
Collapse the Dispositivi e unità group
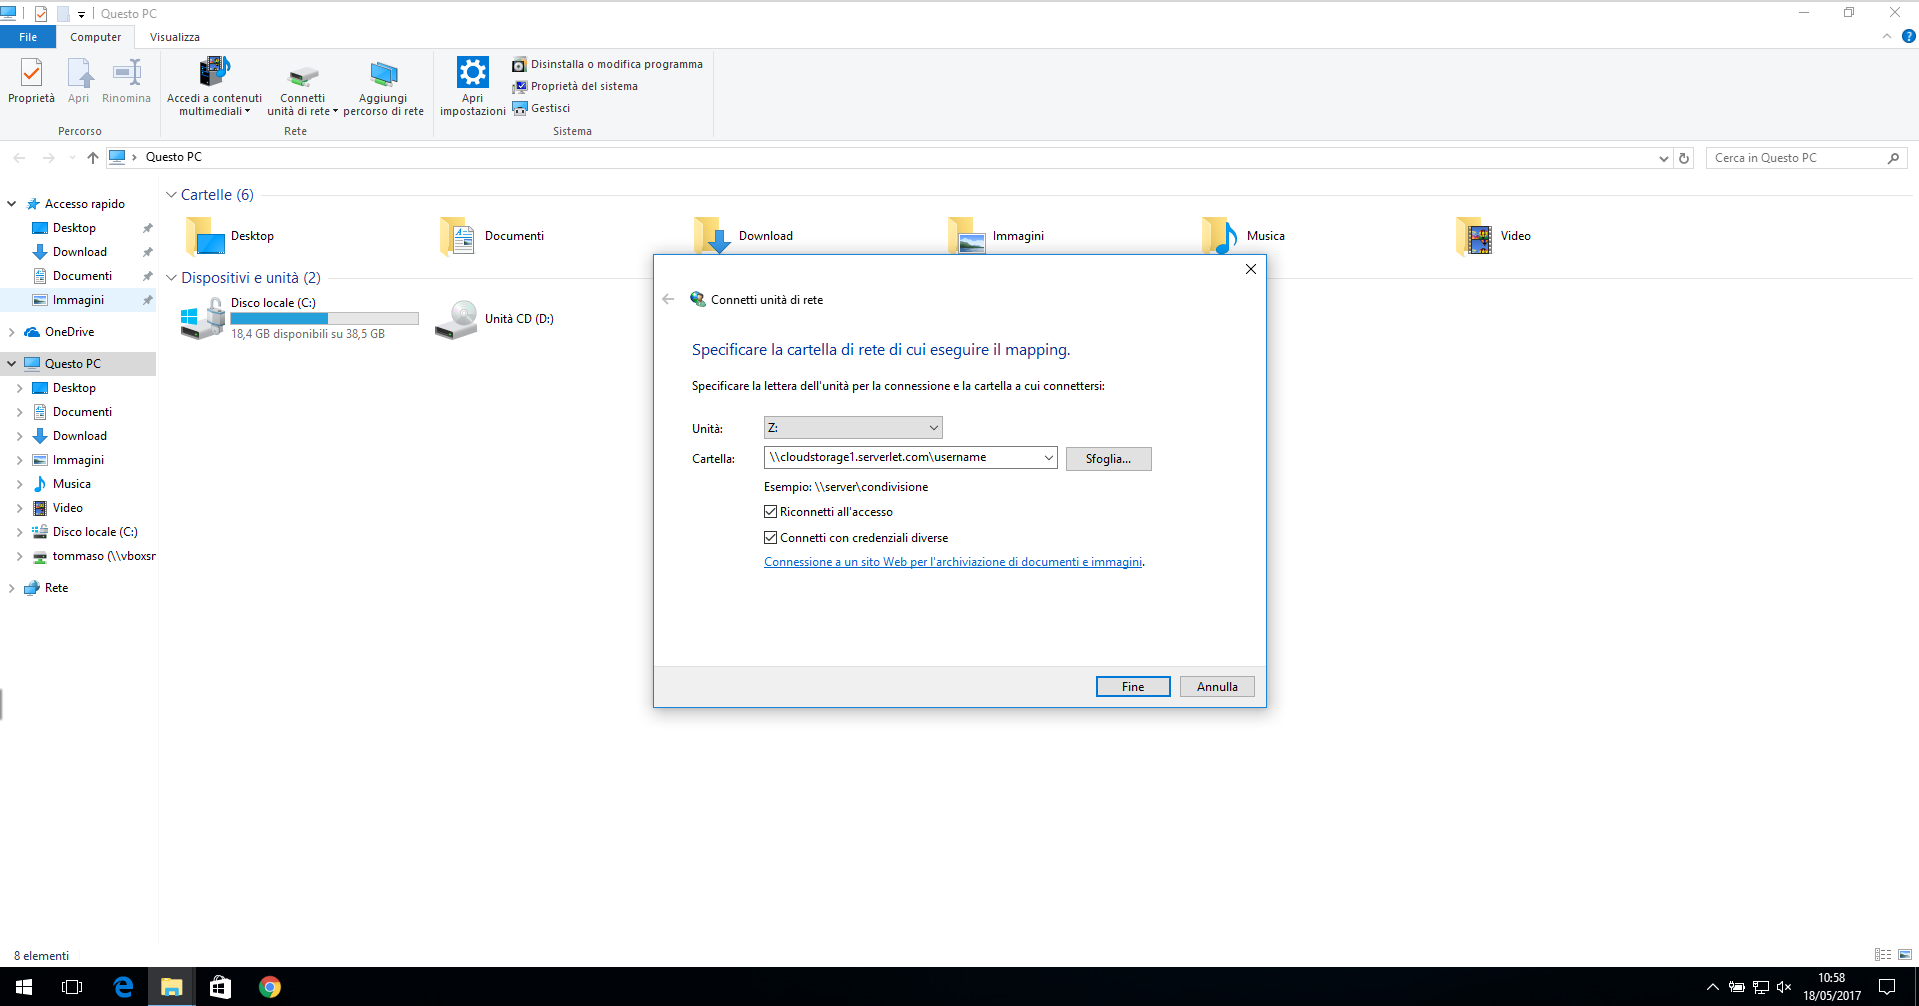coord(171,278)
